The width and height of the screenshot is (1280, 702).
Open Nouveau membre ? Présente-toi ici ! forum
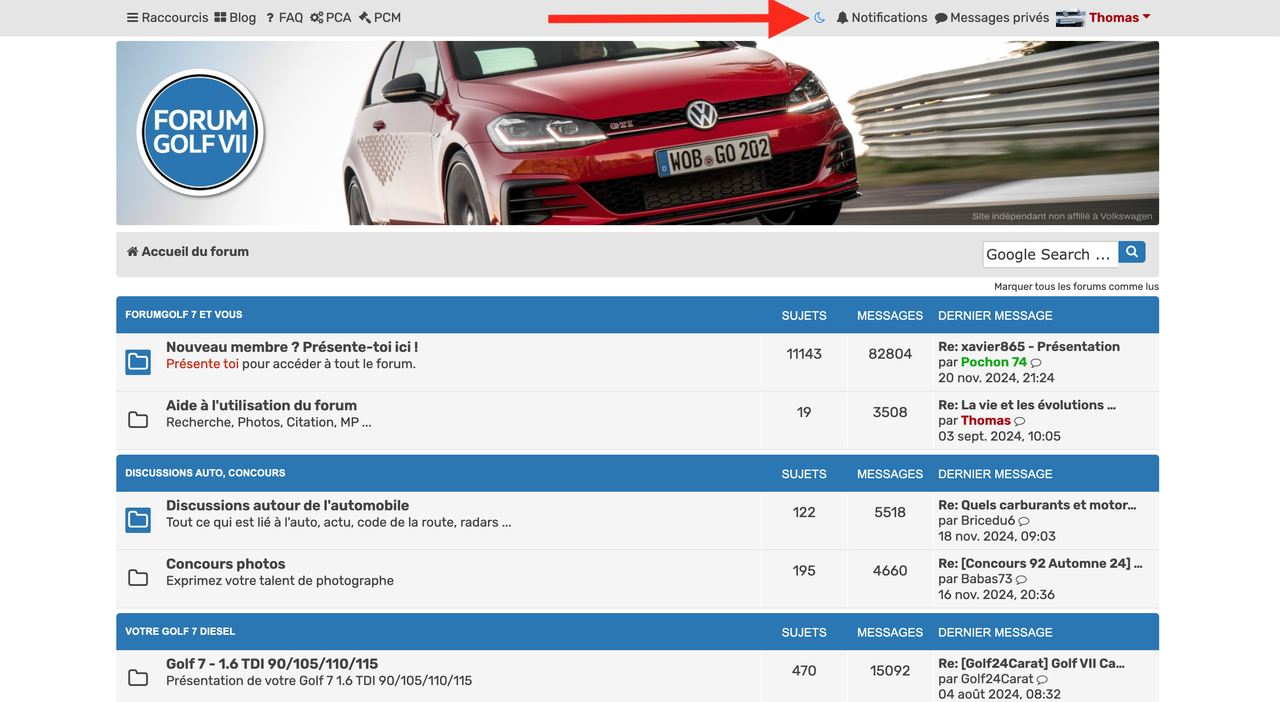tap(292, 347)
